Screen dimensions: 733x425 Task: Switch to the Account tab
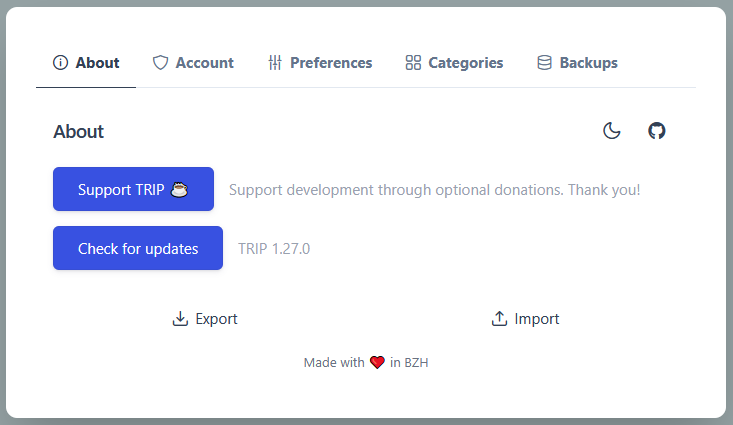coord(204,63)
